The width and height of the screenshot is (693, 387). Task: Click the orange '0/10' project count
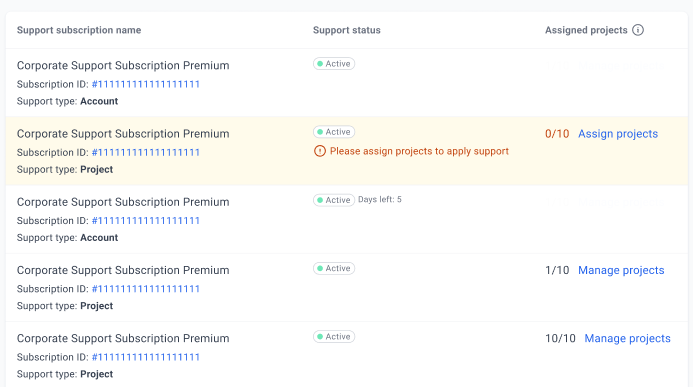[557, 134]
